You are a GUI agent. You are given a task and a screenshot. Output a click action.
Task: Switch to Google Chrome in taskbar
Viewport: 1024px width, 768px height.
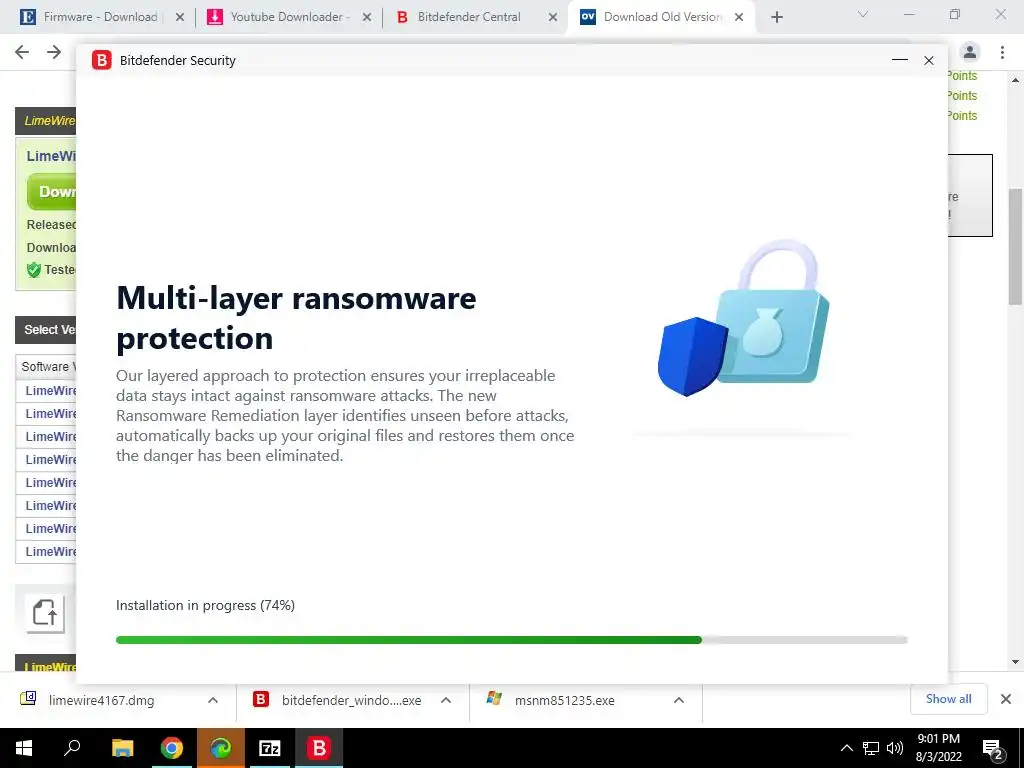point(172,748)
